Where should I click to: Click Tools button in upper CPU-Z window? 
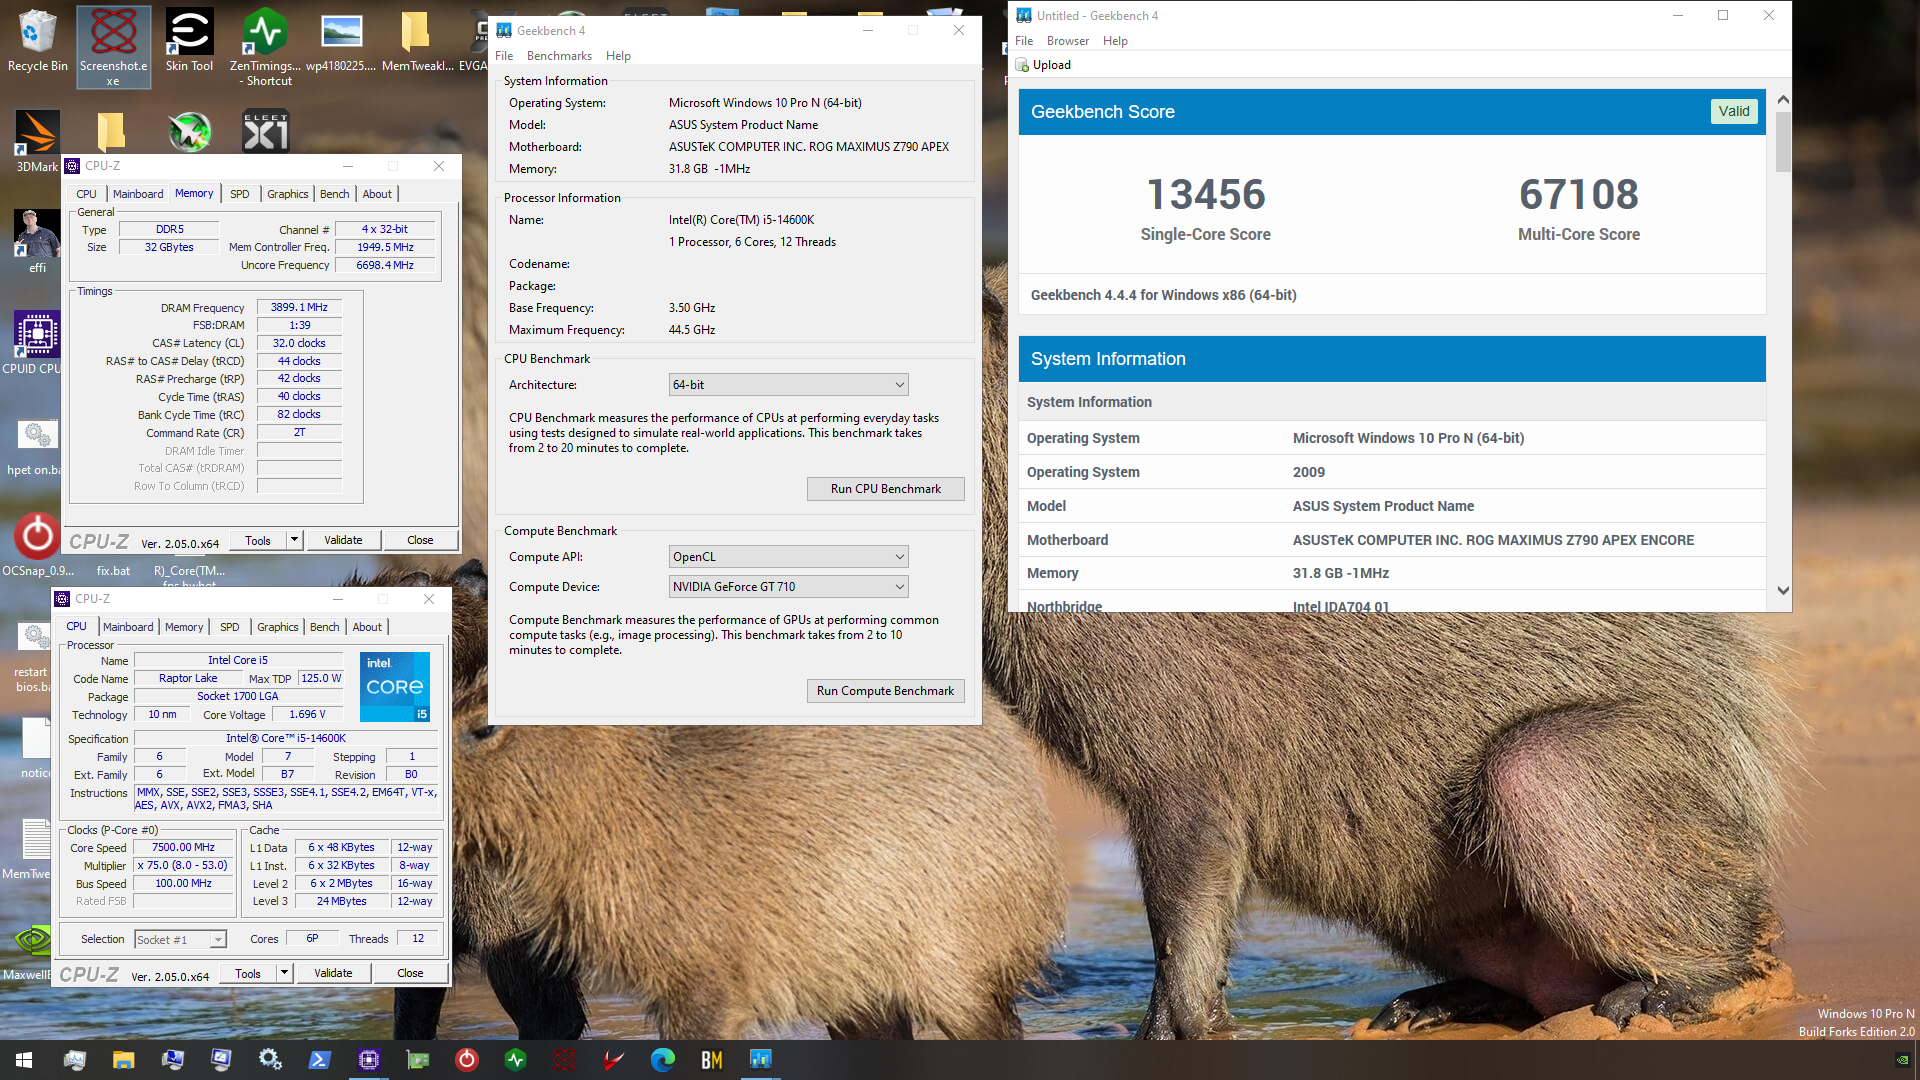[258, 540]
